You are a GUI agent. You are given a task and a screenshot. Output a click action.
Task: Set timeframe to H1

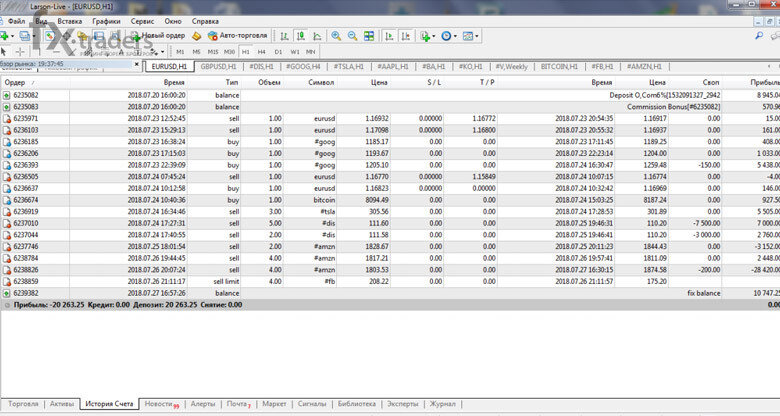(x=246, y=52)
